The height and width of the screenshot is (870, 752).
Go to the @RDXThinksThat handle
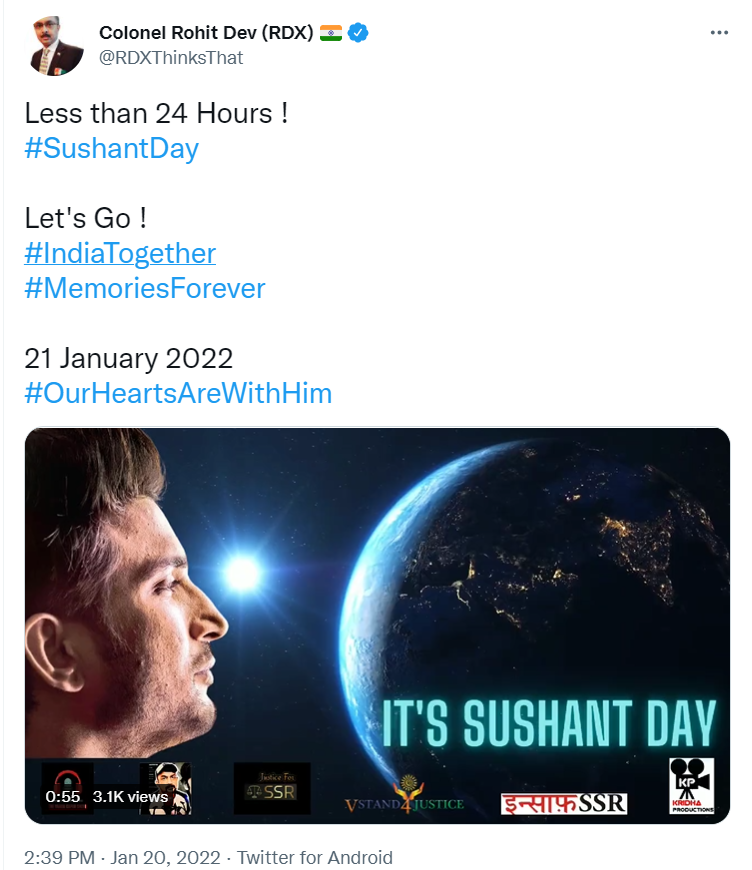[171, 58]
